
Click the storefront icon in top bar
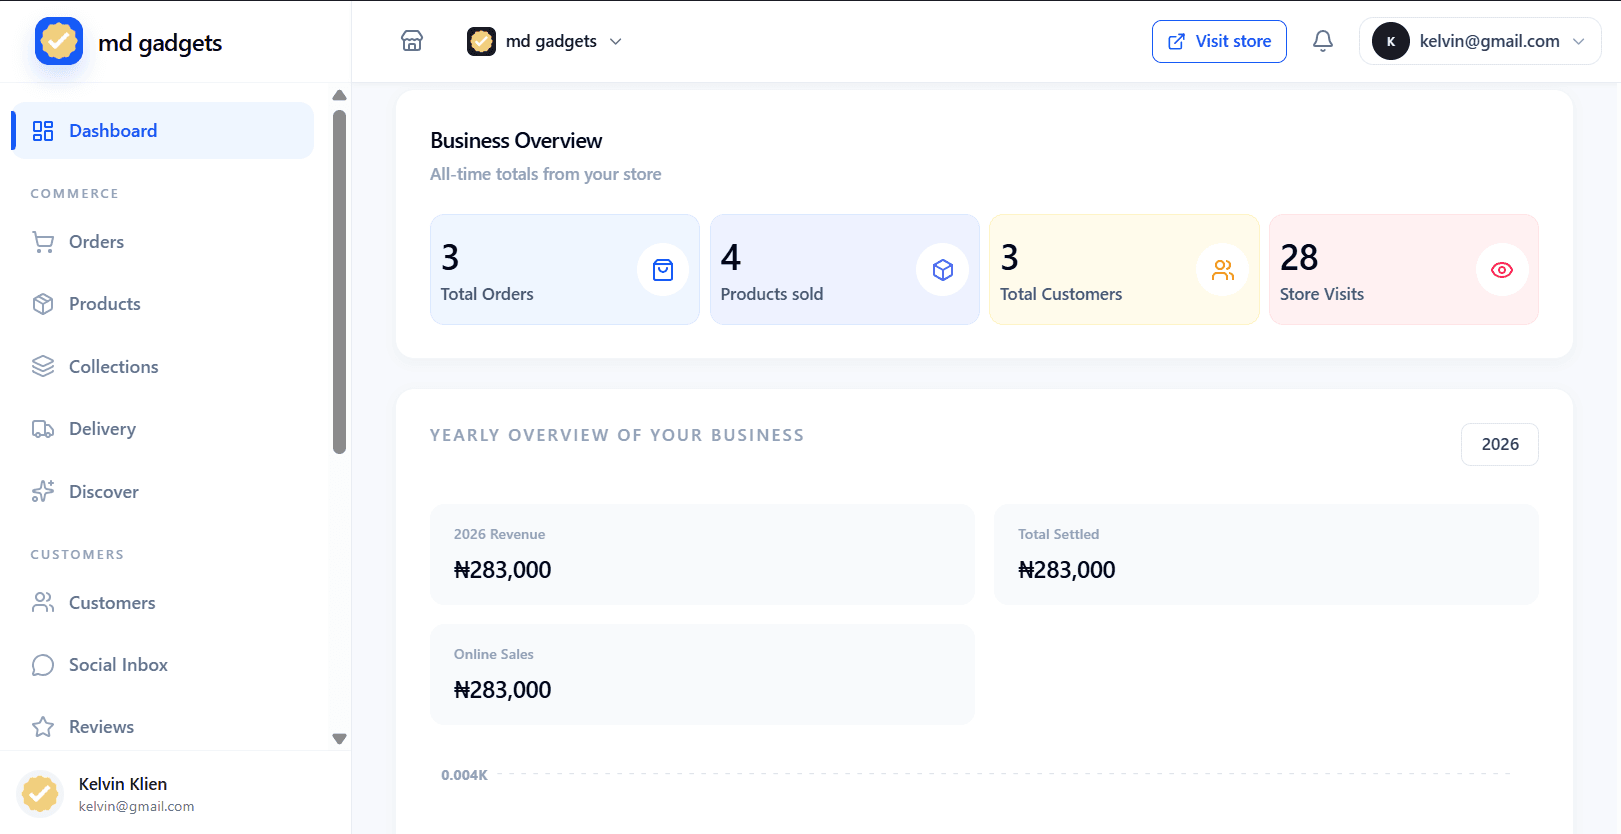pyautogui.click(x=412, y=41)
